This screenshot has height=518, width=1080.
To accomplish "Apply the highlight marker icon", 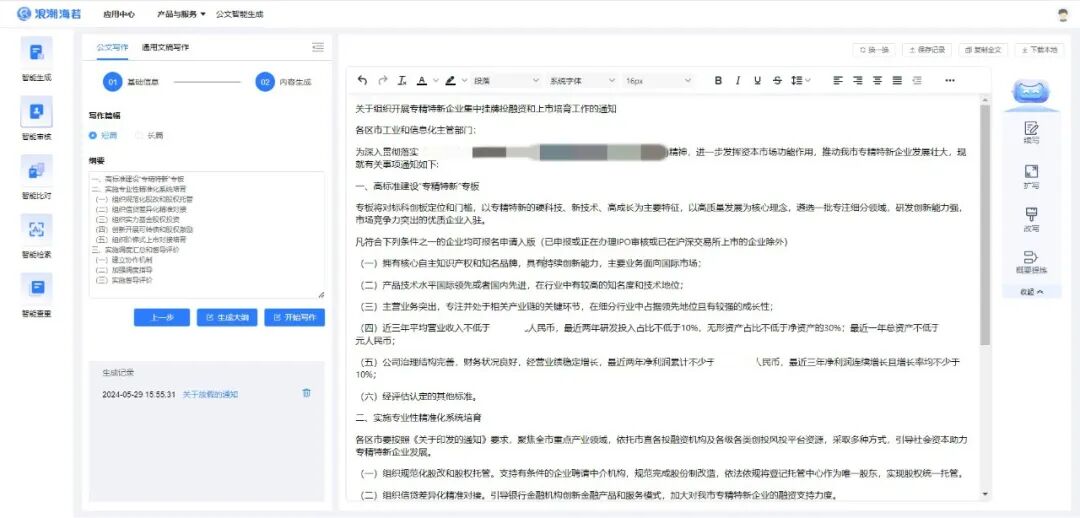I will click(450, 81).
